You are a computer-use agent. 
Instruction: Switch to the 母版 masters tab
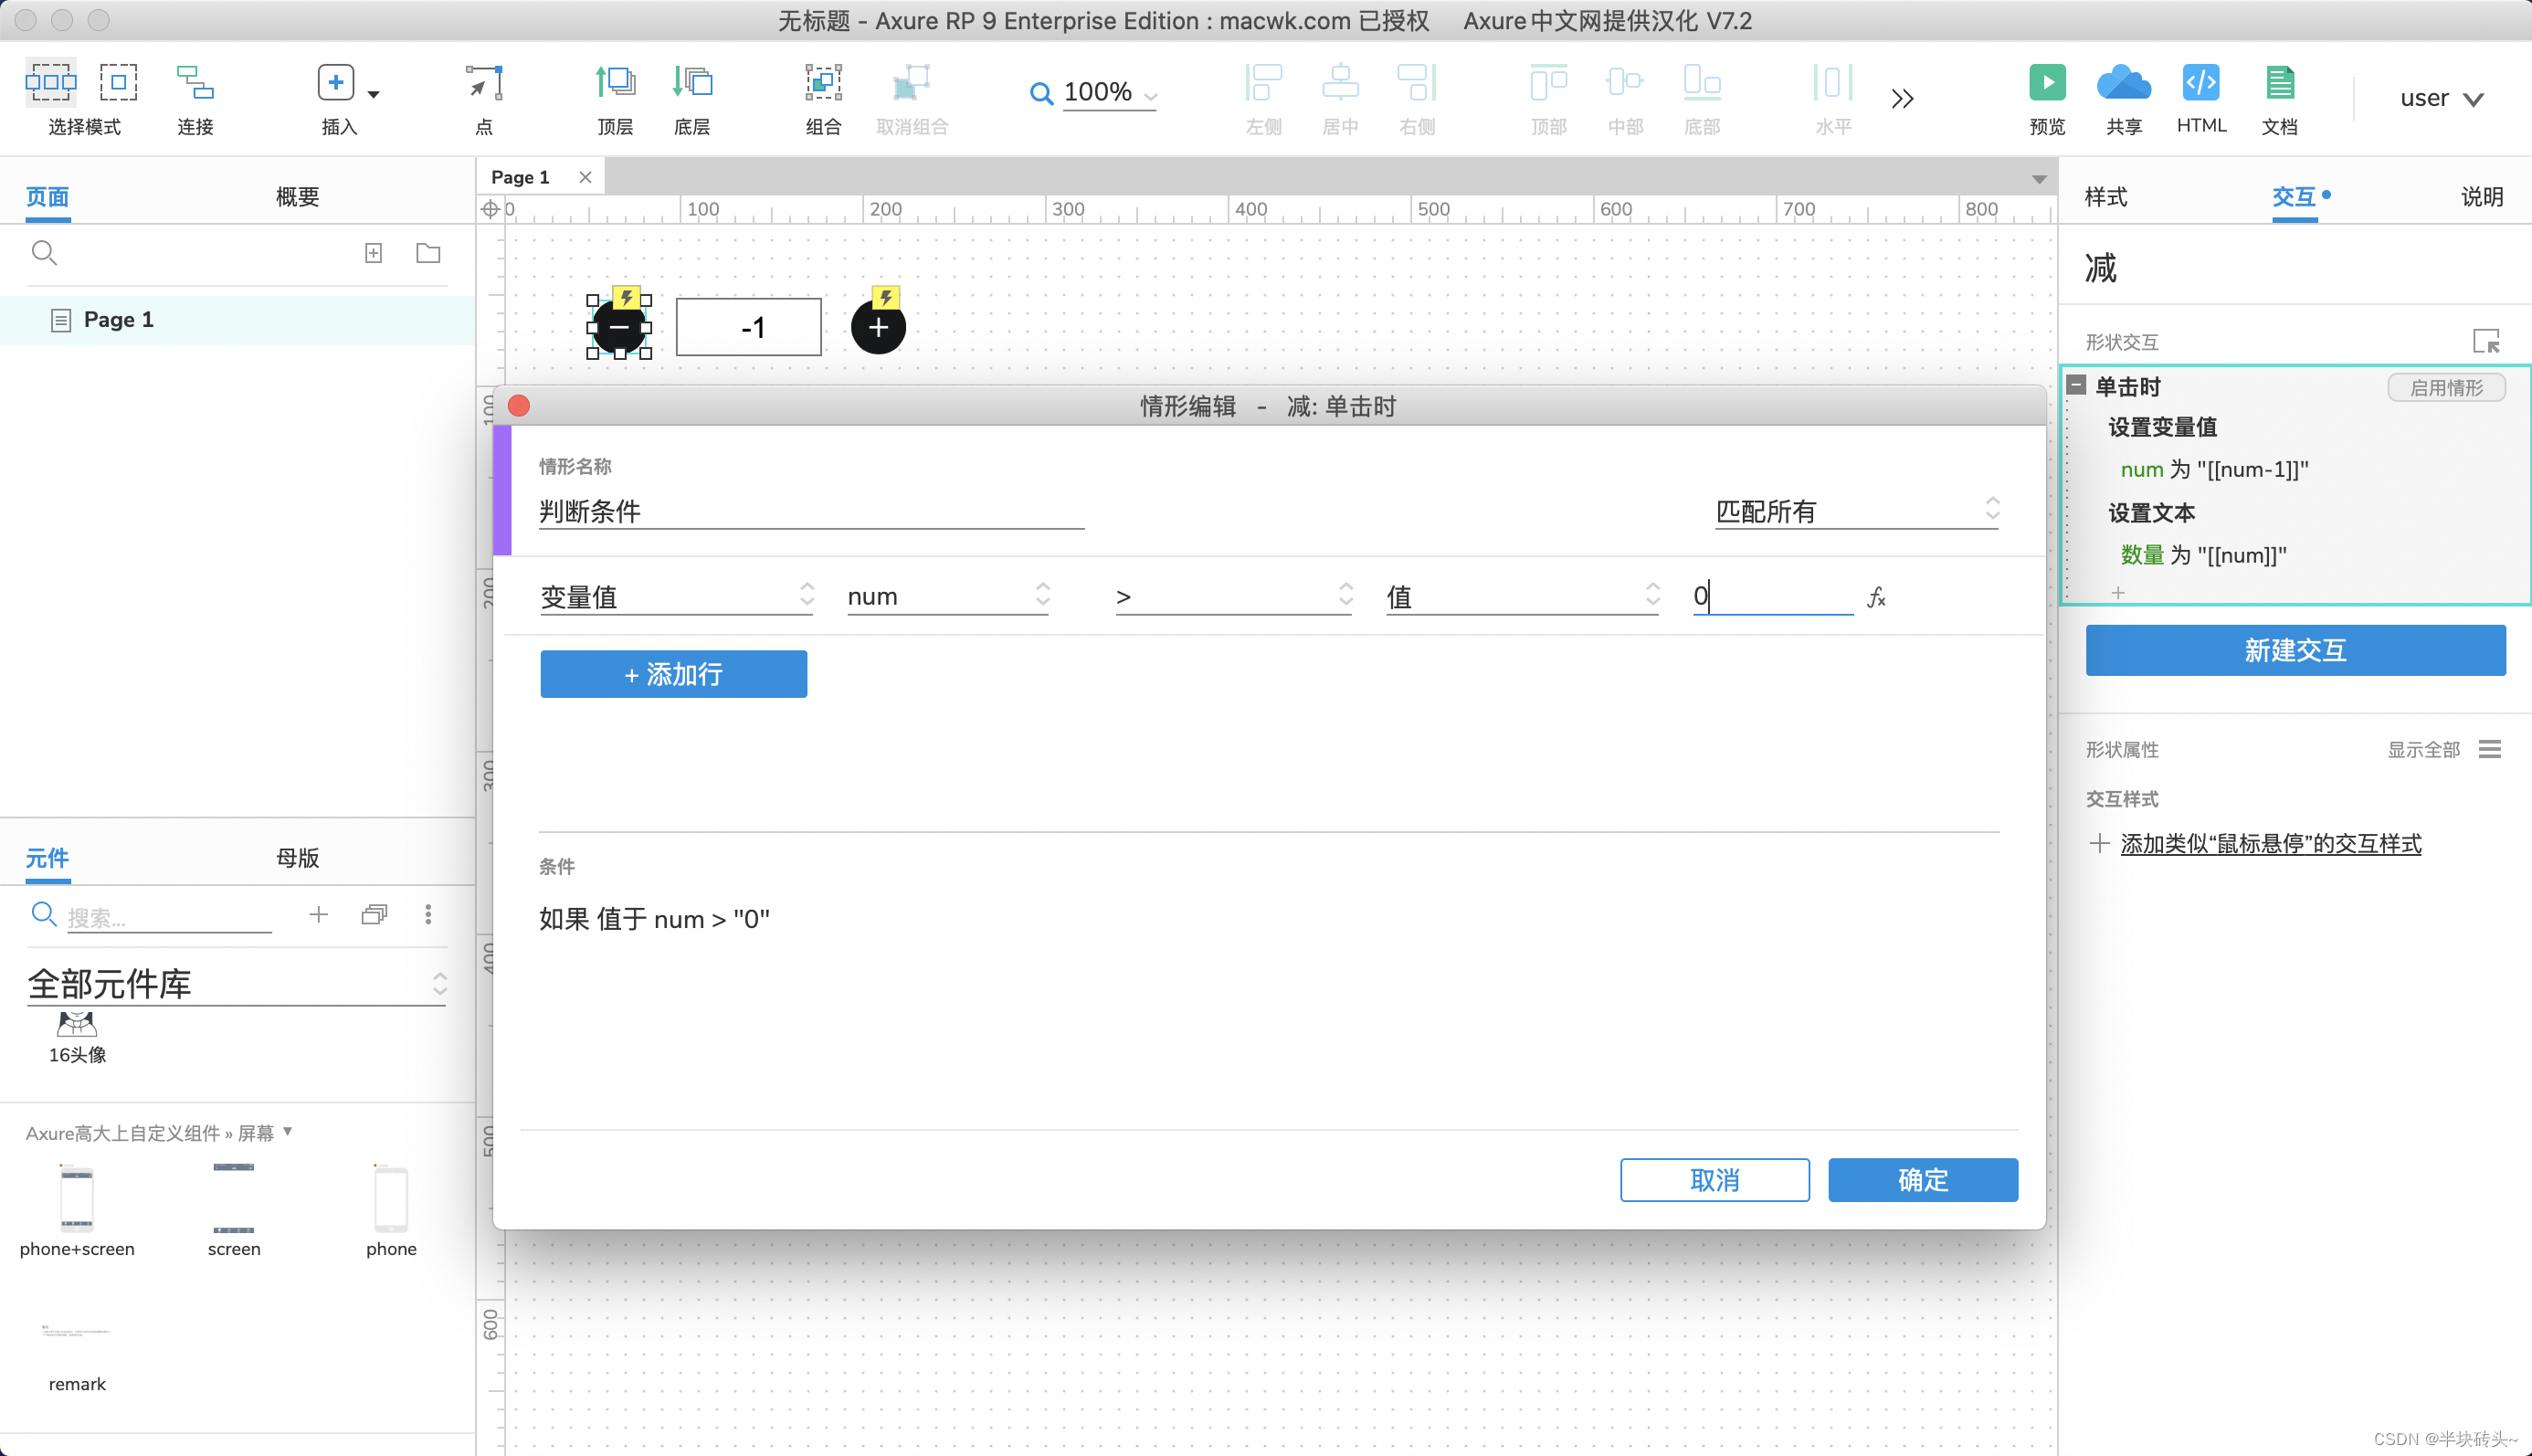297,858
